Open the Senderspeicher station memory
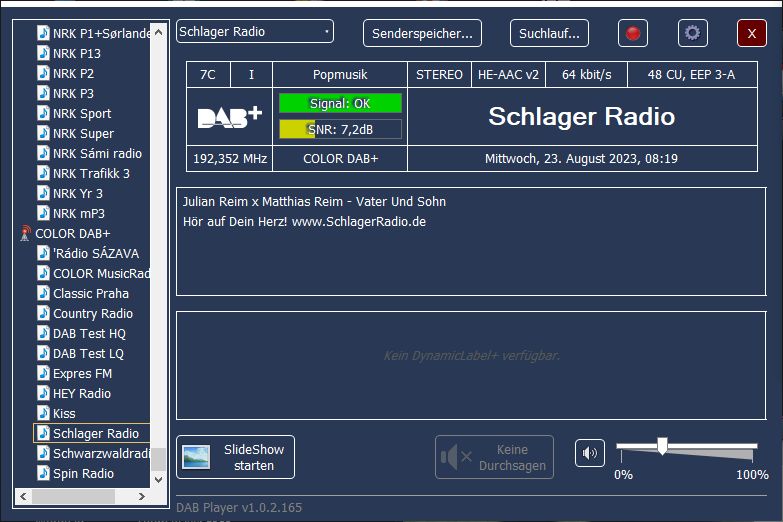783x522 pixels. click(x=422, y=33)
